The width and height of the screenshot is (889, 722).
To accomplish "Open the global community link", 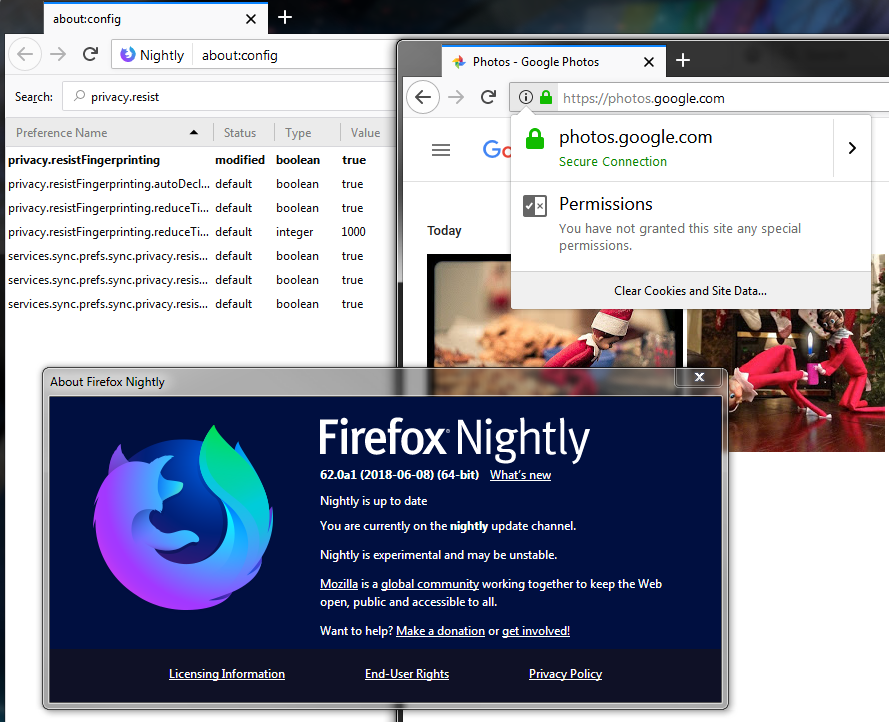I will [x=430, y=584].
